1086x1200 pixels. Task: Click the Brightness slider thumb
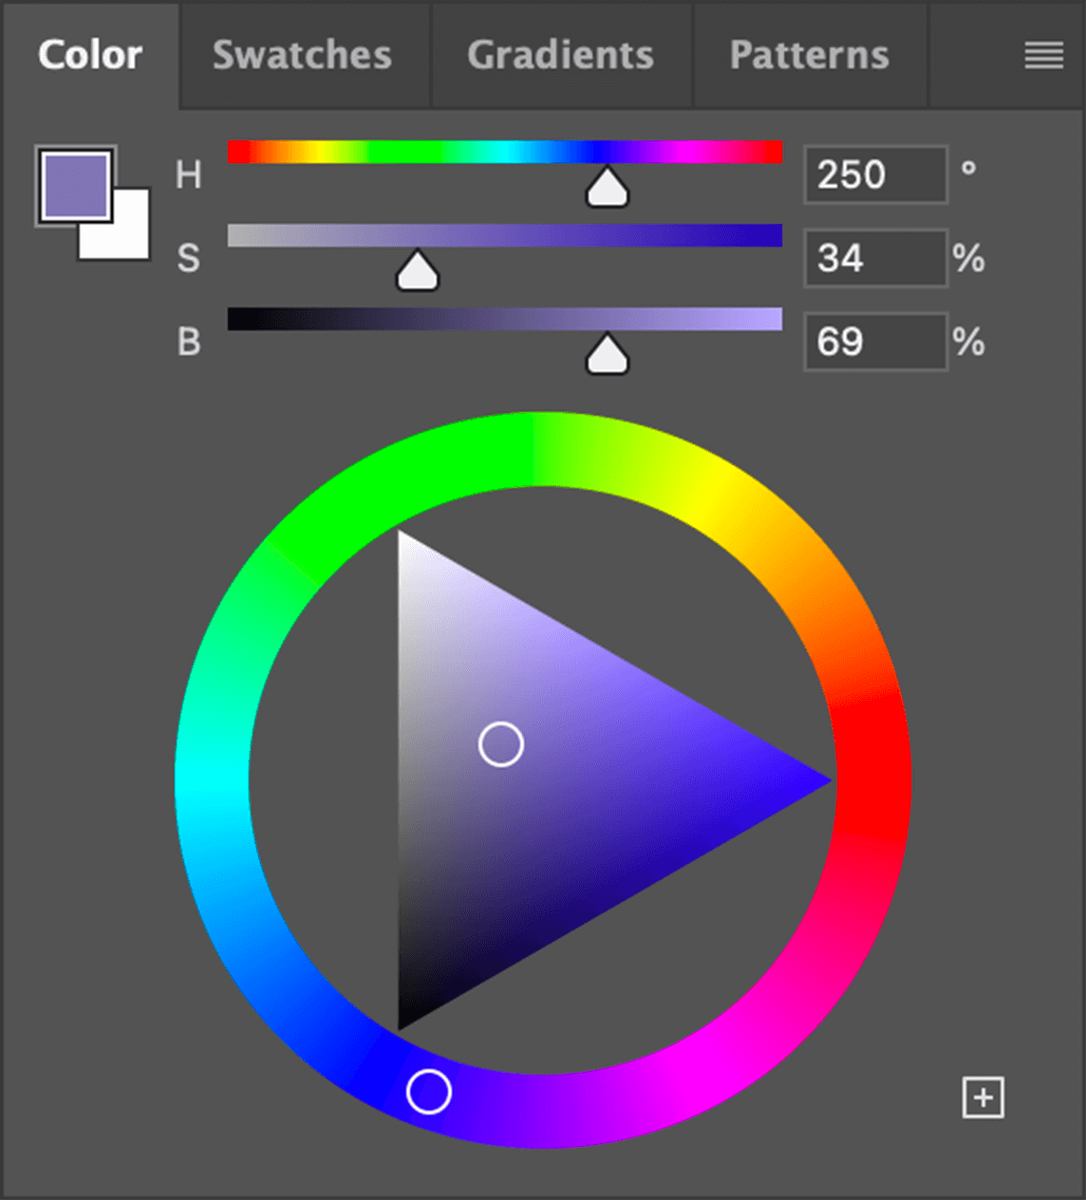pyautogui.click(x=607, y=354)
